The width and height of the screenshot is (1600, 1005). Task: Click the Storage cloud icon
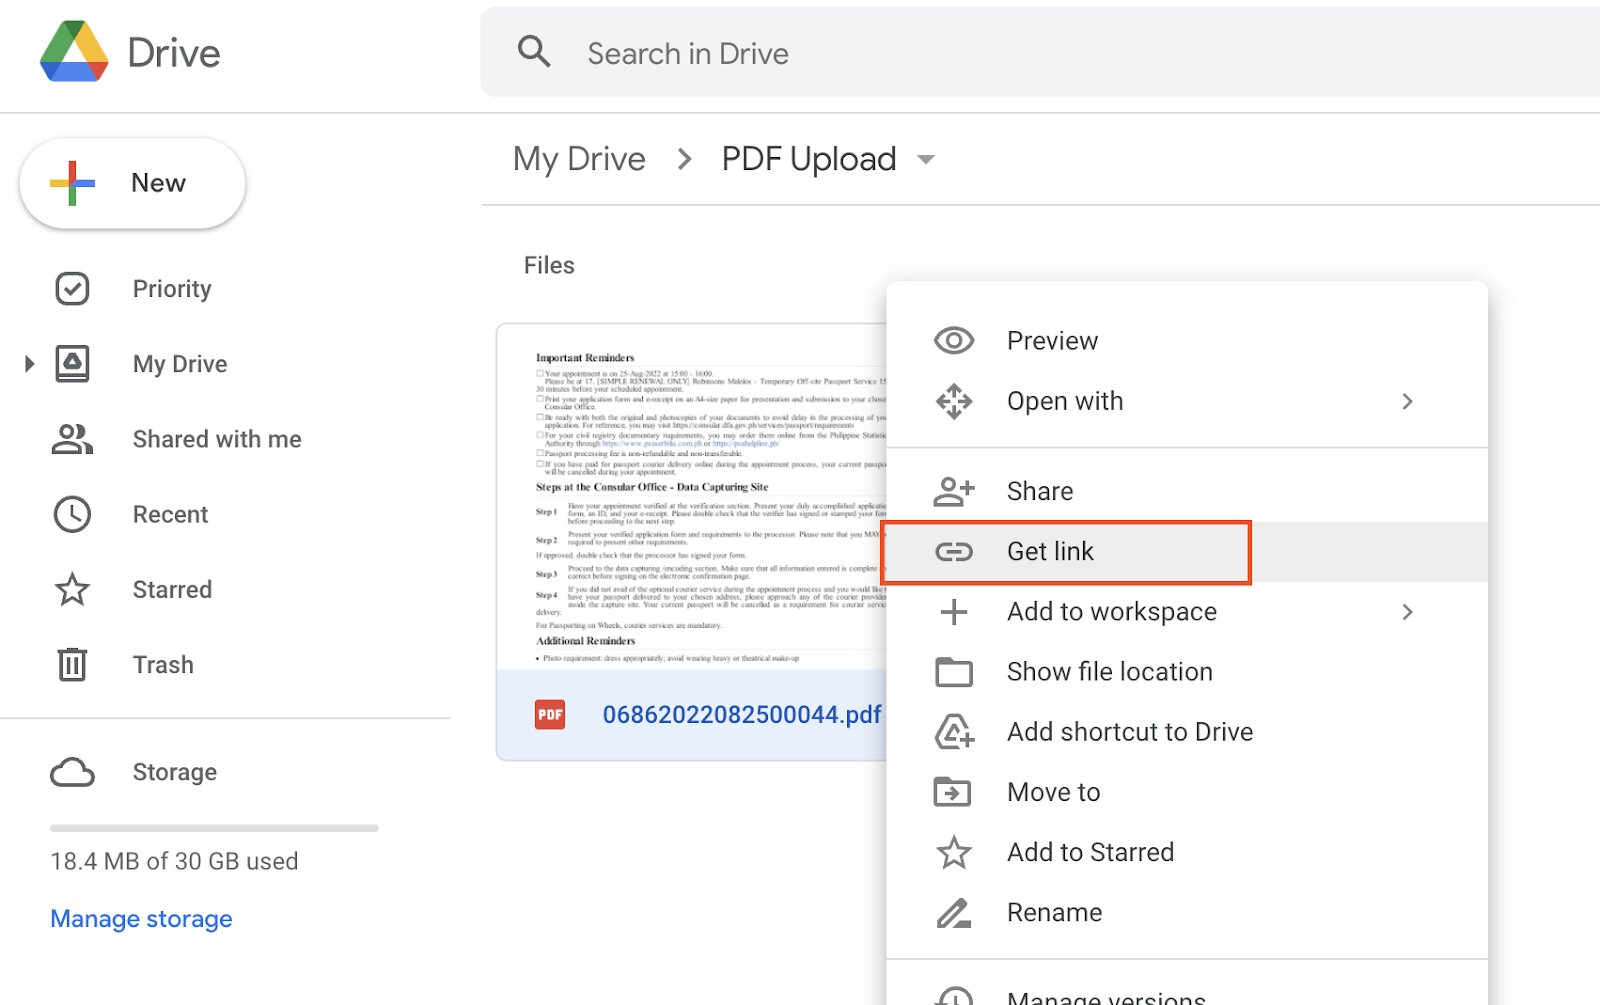(x=72, y=772)
